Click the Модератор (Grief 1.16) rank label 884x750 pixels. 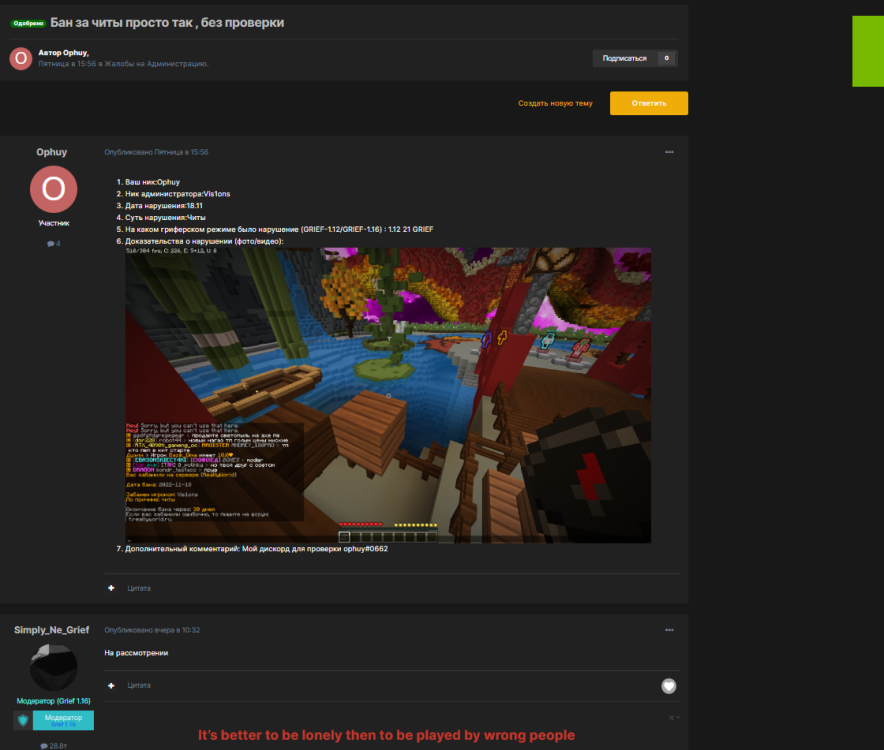coord(54,701)
